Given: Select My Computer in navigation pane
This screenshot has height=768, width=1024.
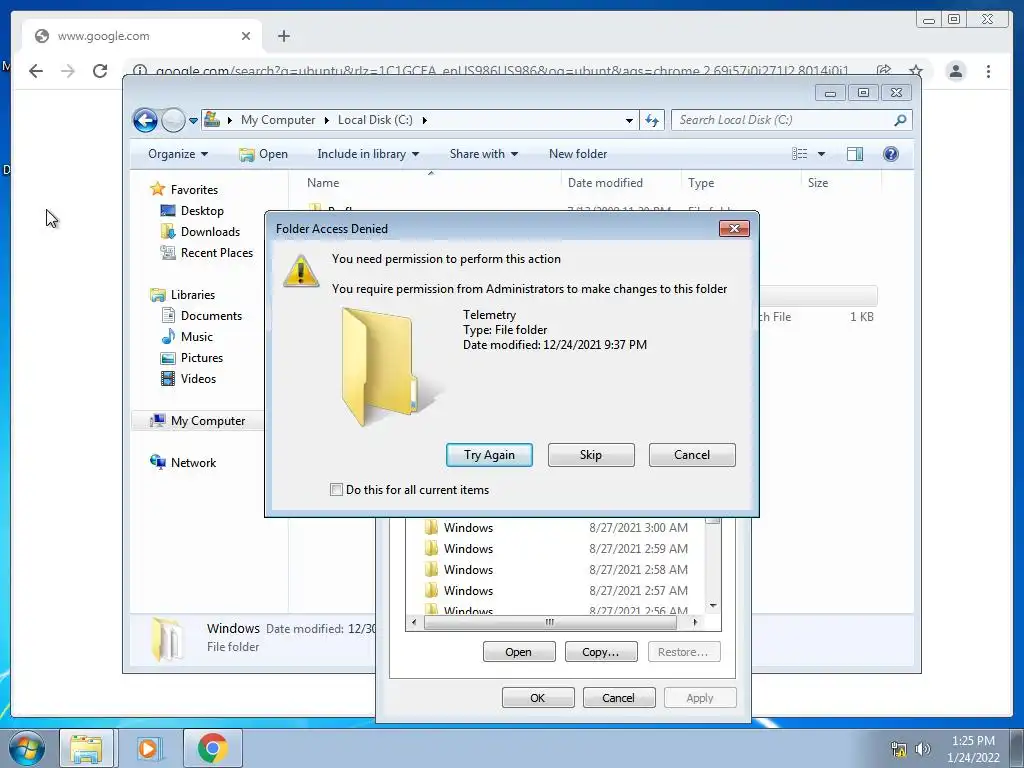Looking at the screenshot, I should (208, 421).
